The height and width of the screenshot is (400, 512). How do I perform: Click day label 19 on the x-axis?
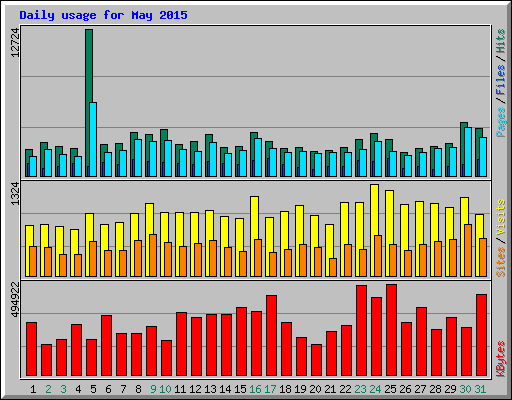coord(300,389)
